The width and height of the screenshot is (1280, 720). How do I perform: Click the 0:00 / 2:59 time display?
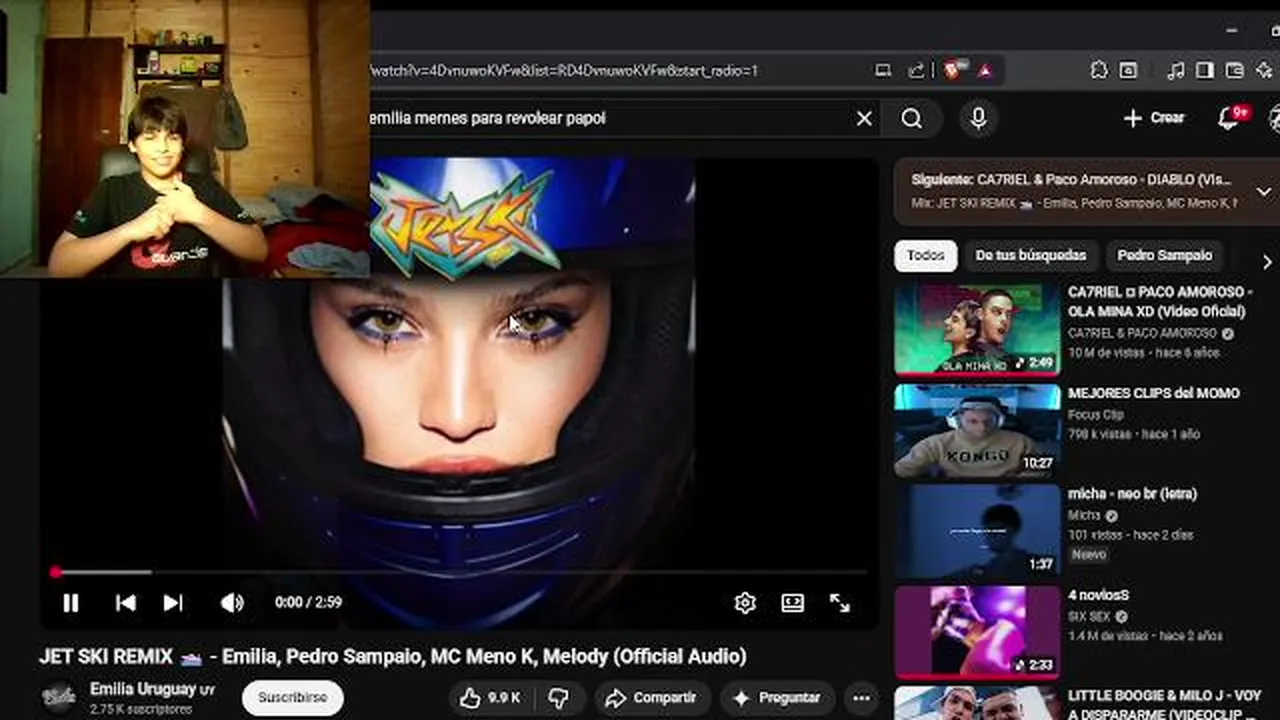(308, 603)
